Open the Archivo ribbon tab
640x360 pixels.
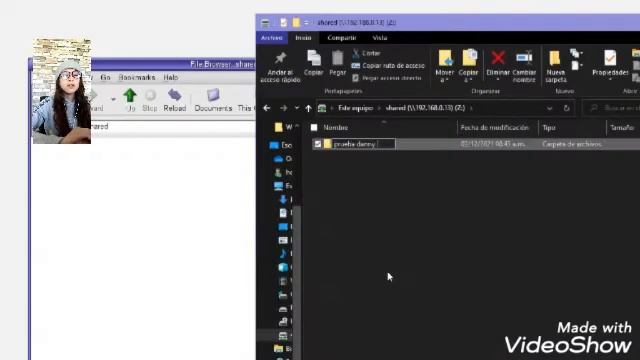[x=271, y=38]
